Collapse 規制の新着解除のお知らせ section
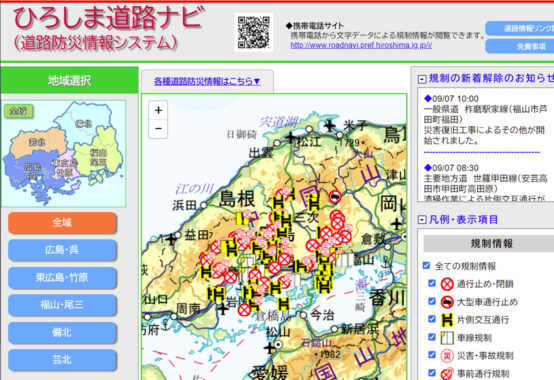This screenshot has height=380, width=554. tap(422, 79)
